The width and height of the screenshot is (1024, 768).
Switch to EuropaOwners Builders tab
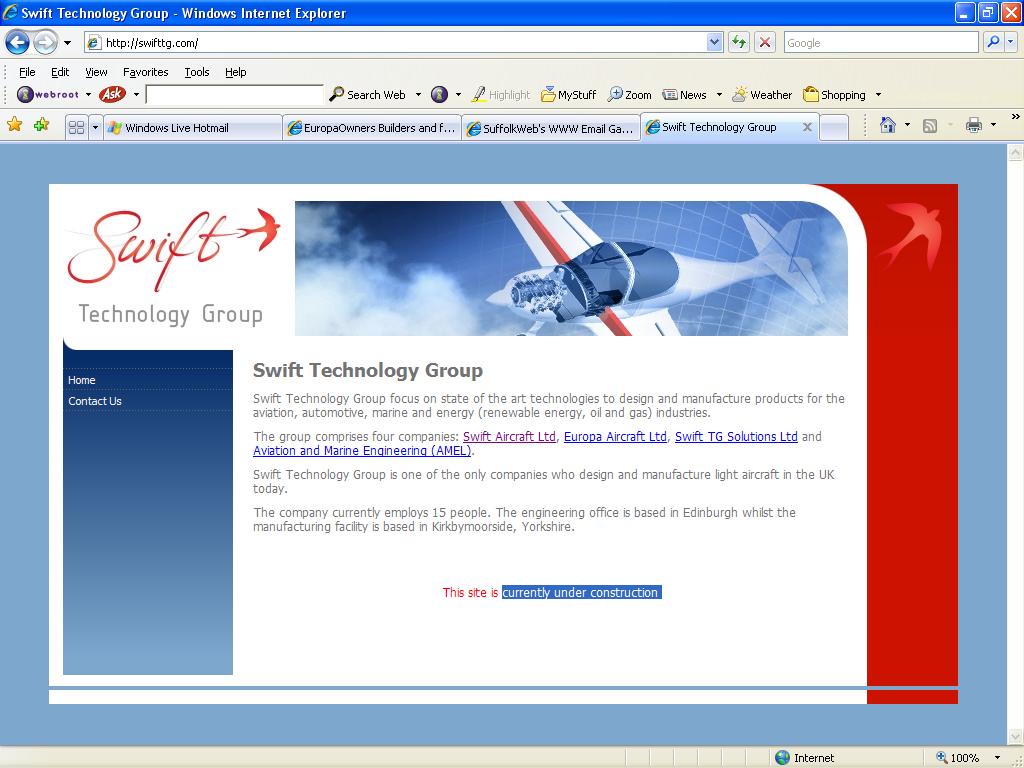pyautogui.click(x=372, y=128)
